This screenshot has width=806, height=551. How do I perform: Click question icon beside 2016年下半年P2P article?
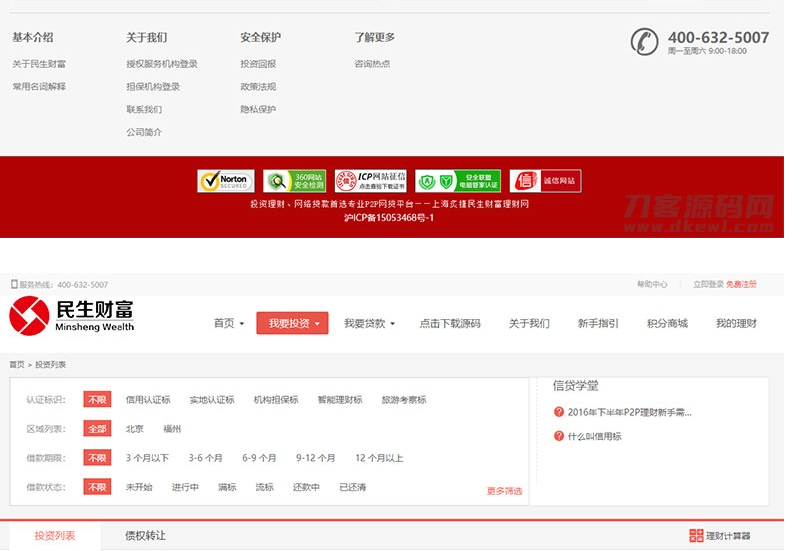click(559, 412)
